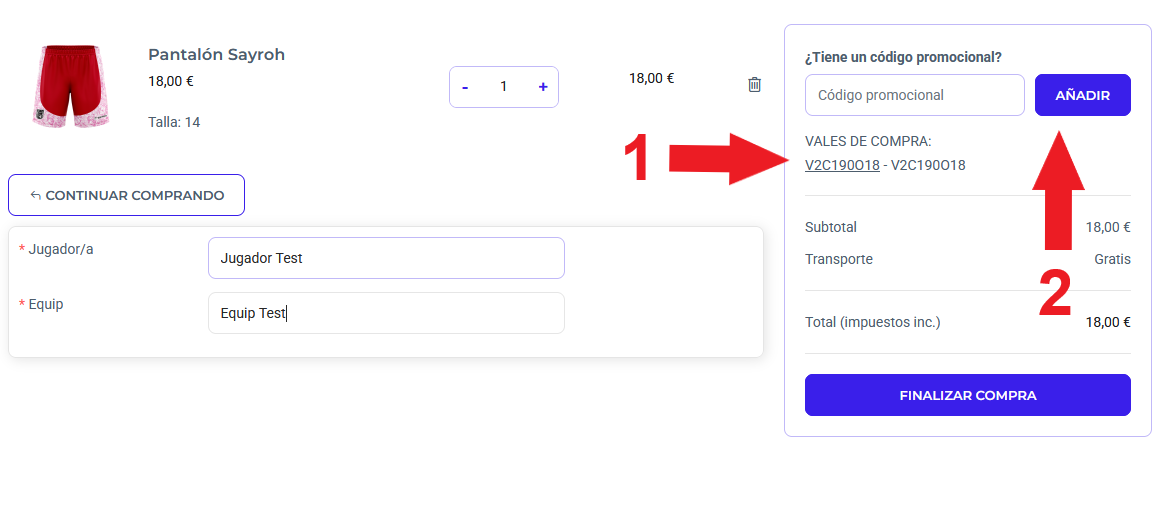Focus the Equip field containing Equip Test
This screenshot has width=1161, height=522.
387,312
